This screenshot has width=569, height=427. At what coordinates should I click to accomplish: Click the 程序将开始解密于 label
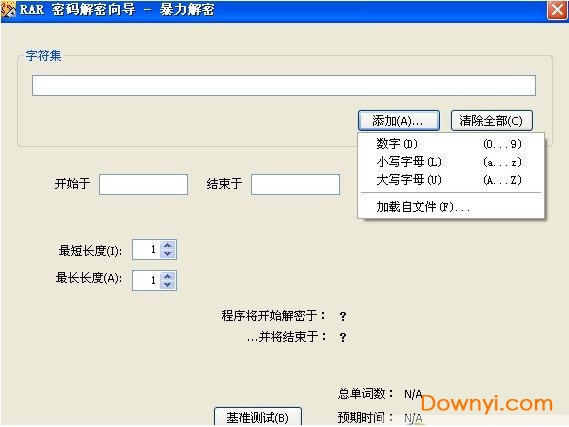pyautogui.click(x=274, y=316)
